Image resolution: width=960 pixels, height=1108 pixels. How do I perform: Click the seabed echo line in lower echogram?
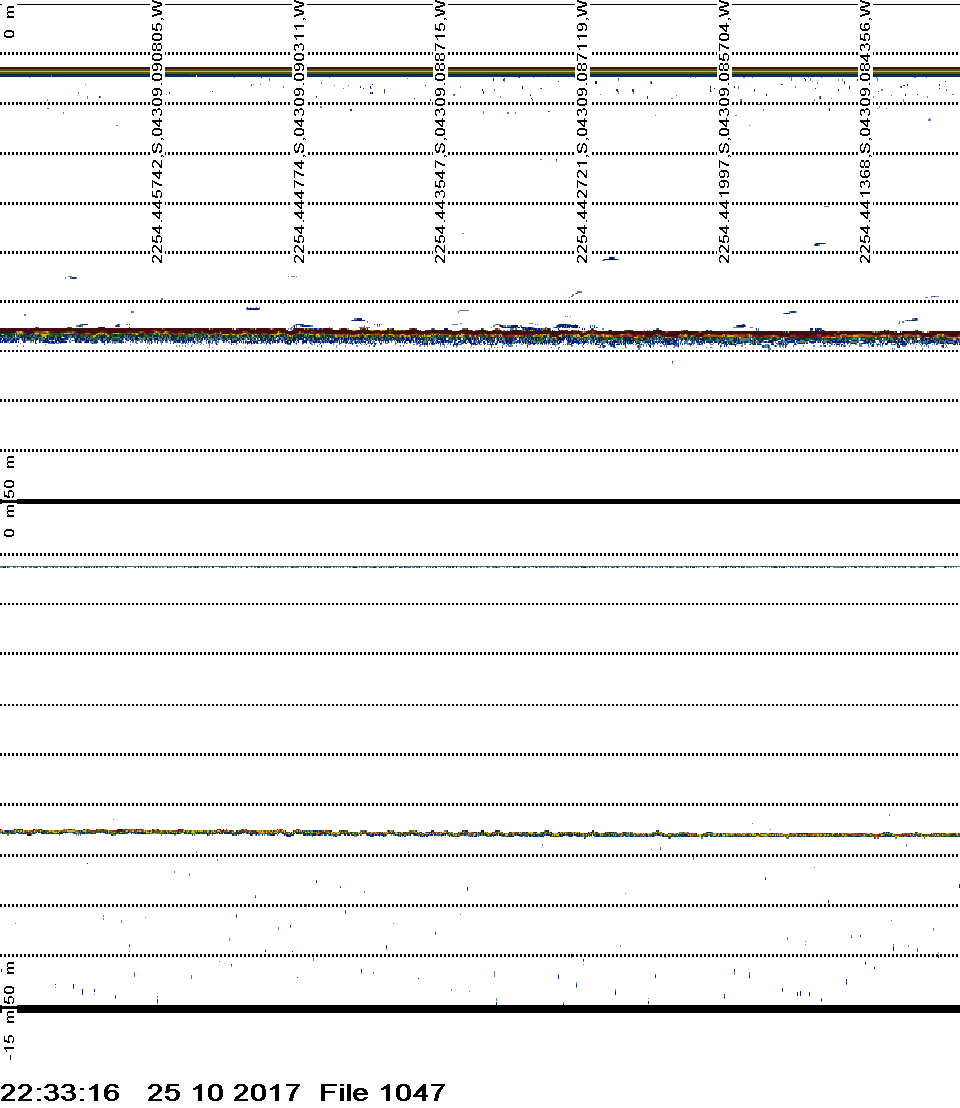click(x=480, y=832)
